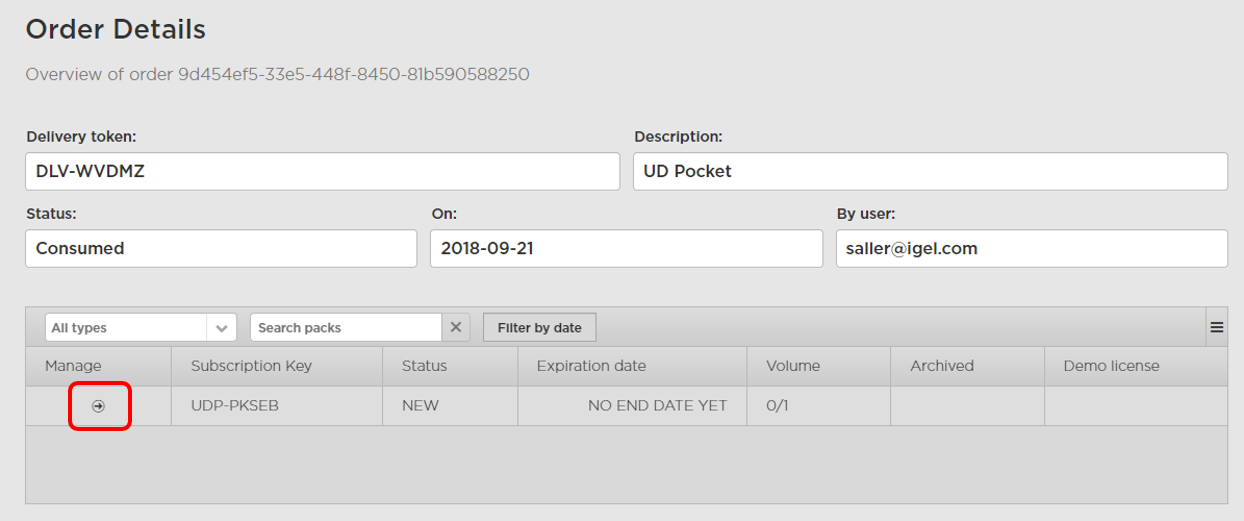Sort by Subscription Key column header
Screen dimensions: 1244x521
click(x=251, y=366)
